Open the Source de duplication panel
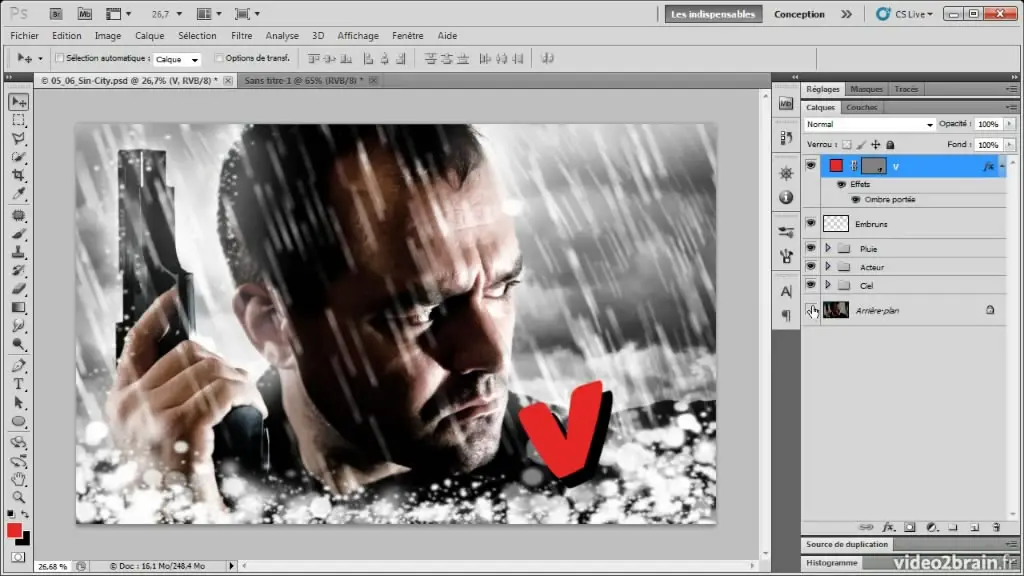The height and width of the screenshot is (576, 1024). point(847,544)
